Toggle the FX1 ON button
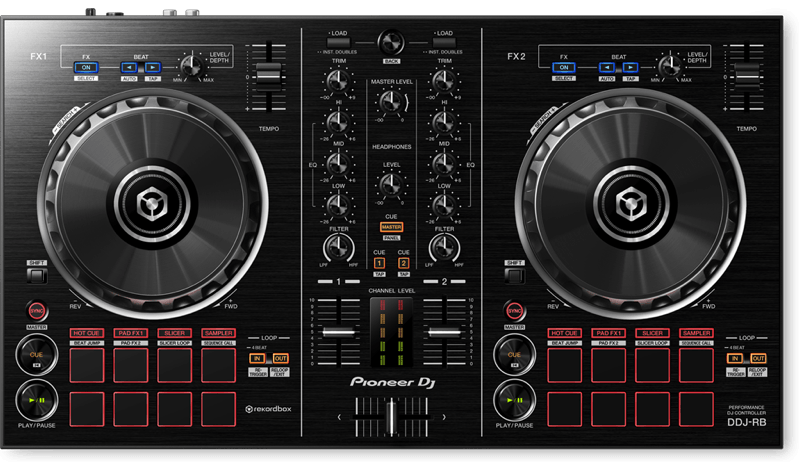The height and width of the screenshot is (475, 800). click(86, 67)
